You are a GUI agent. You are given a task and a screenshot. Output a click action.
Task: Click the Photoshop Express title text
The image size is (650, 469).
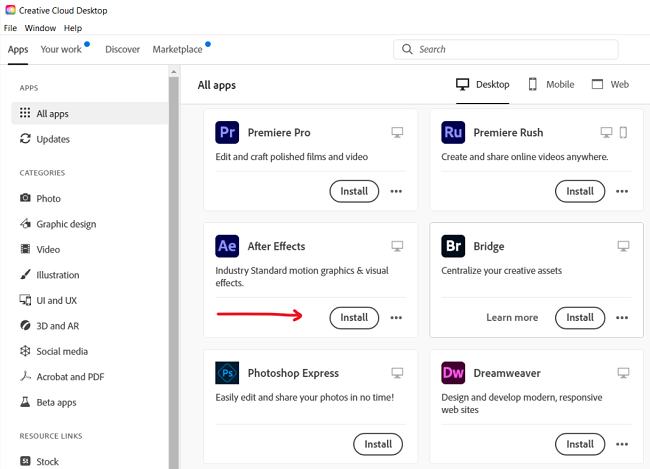(293, 373)
